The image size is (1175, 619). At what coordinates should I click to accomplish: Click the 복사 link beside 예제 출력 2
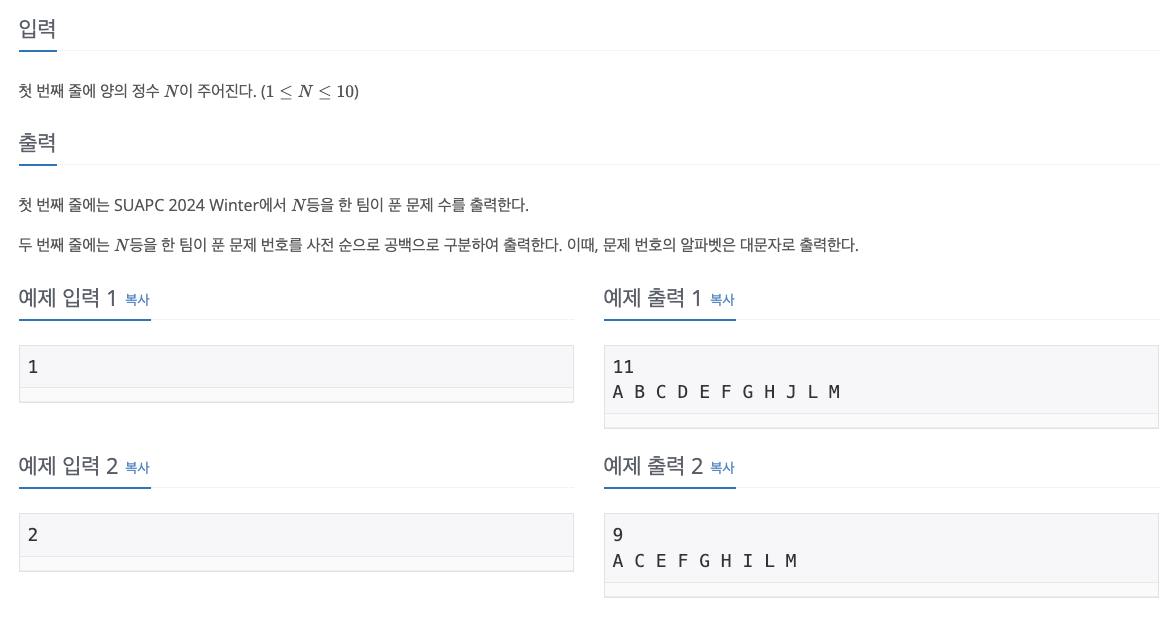722,468
